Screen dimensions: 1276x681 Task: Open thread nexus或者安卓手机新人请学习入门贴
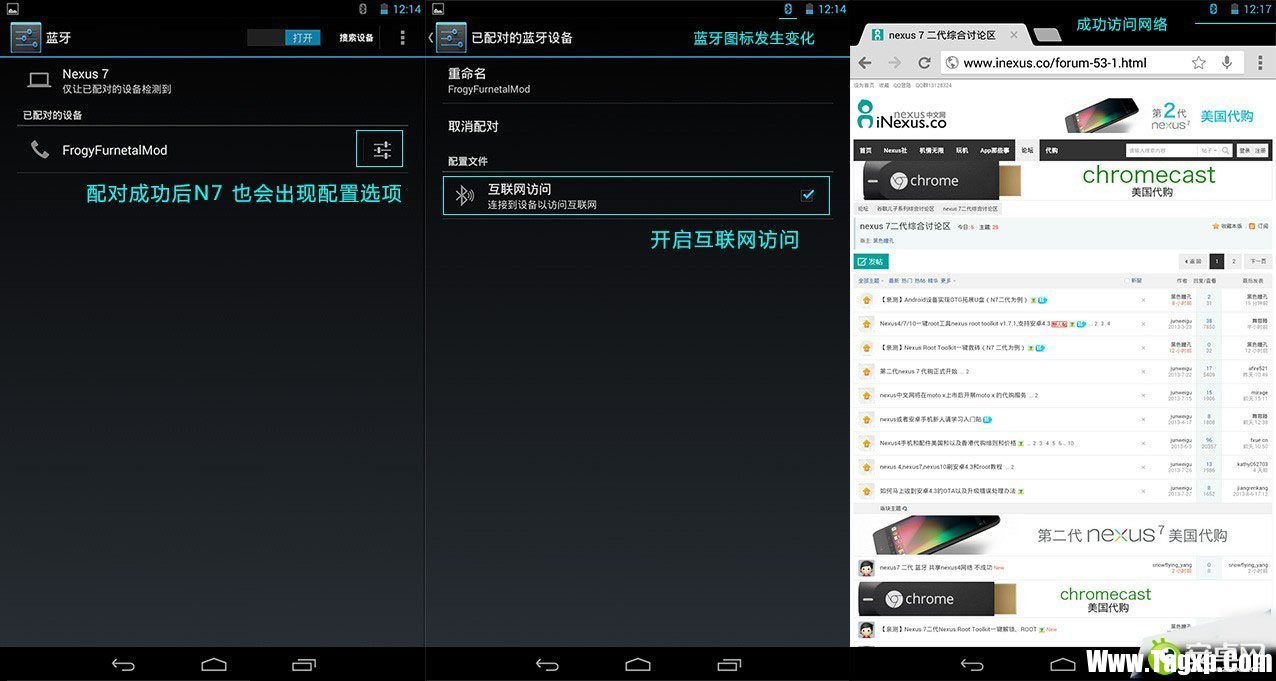[x=930, y=419]
